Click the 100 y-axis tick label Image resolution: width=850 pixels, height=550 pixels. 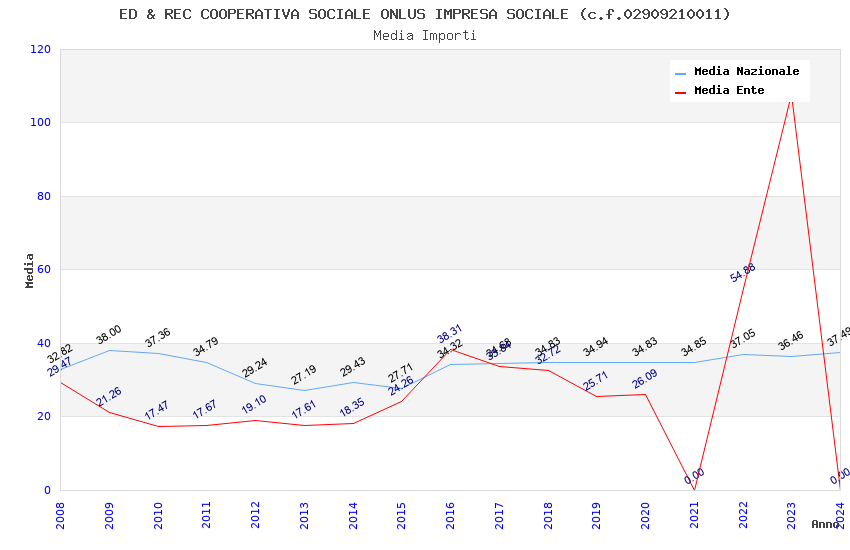(x=41, y=122)
